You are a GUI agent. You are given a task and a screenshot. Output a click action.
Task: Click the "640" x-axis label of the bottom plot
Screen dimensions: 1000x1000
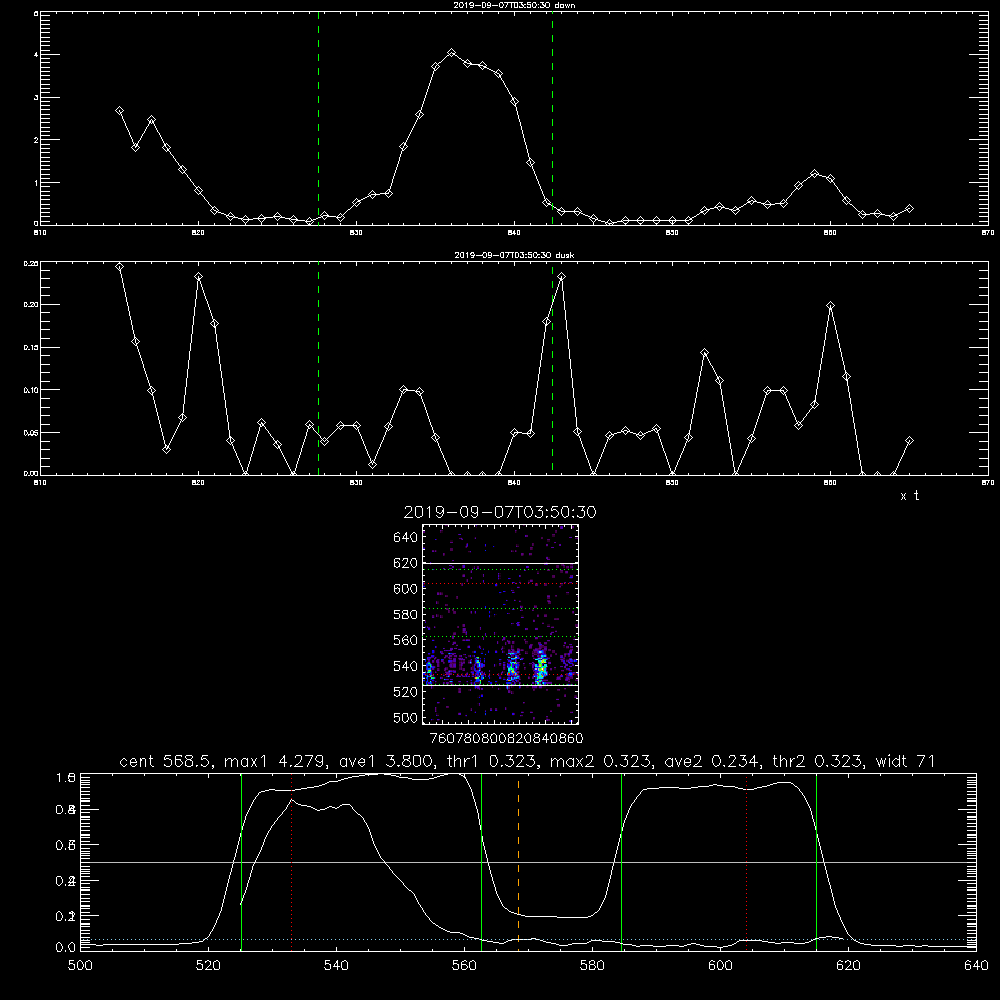[x=976, y=966]
